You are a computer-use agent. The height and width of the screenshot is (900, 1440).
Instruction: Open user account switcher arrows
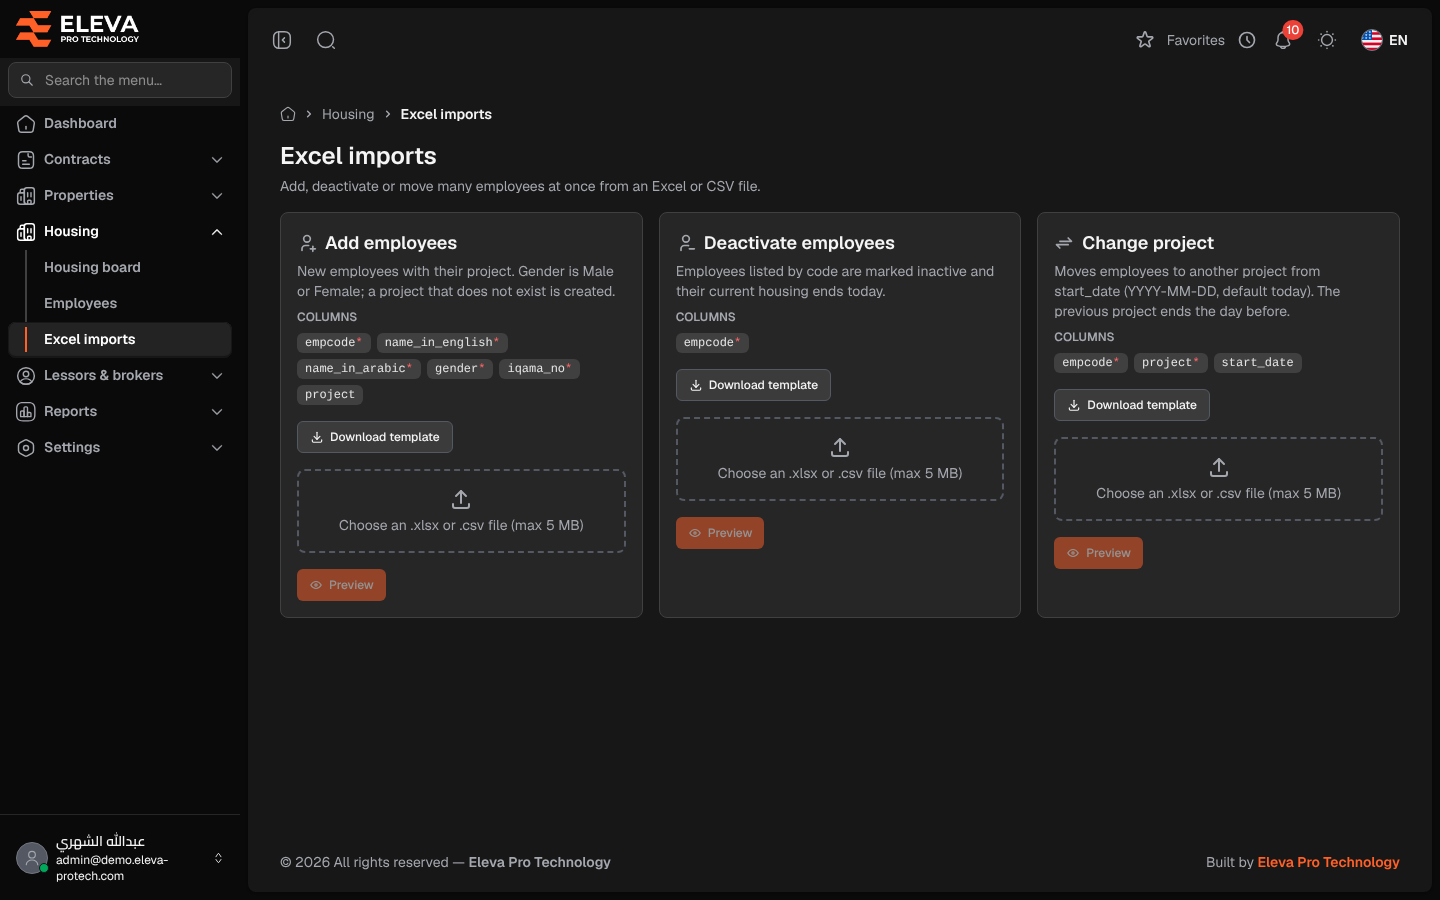point(218,858)
